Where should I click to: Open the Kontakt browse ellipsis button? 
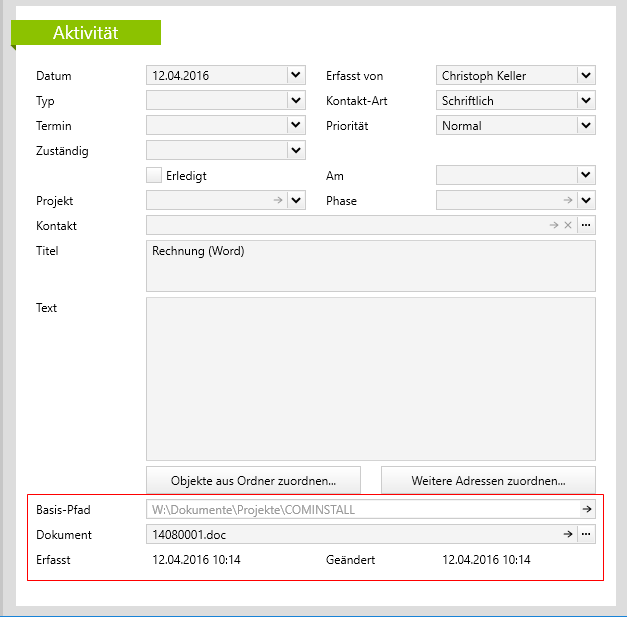coord(586,226)
